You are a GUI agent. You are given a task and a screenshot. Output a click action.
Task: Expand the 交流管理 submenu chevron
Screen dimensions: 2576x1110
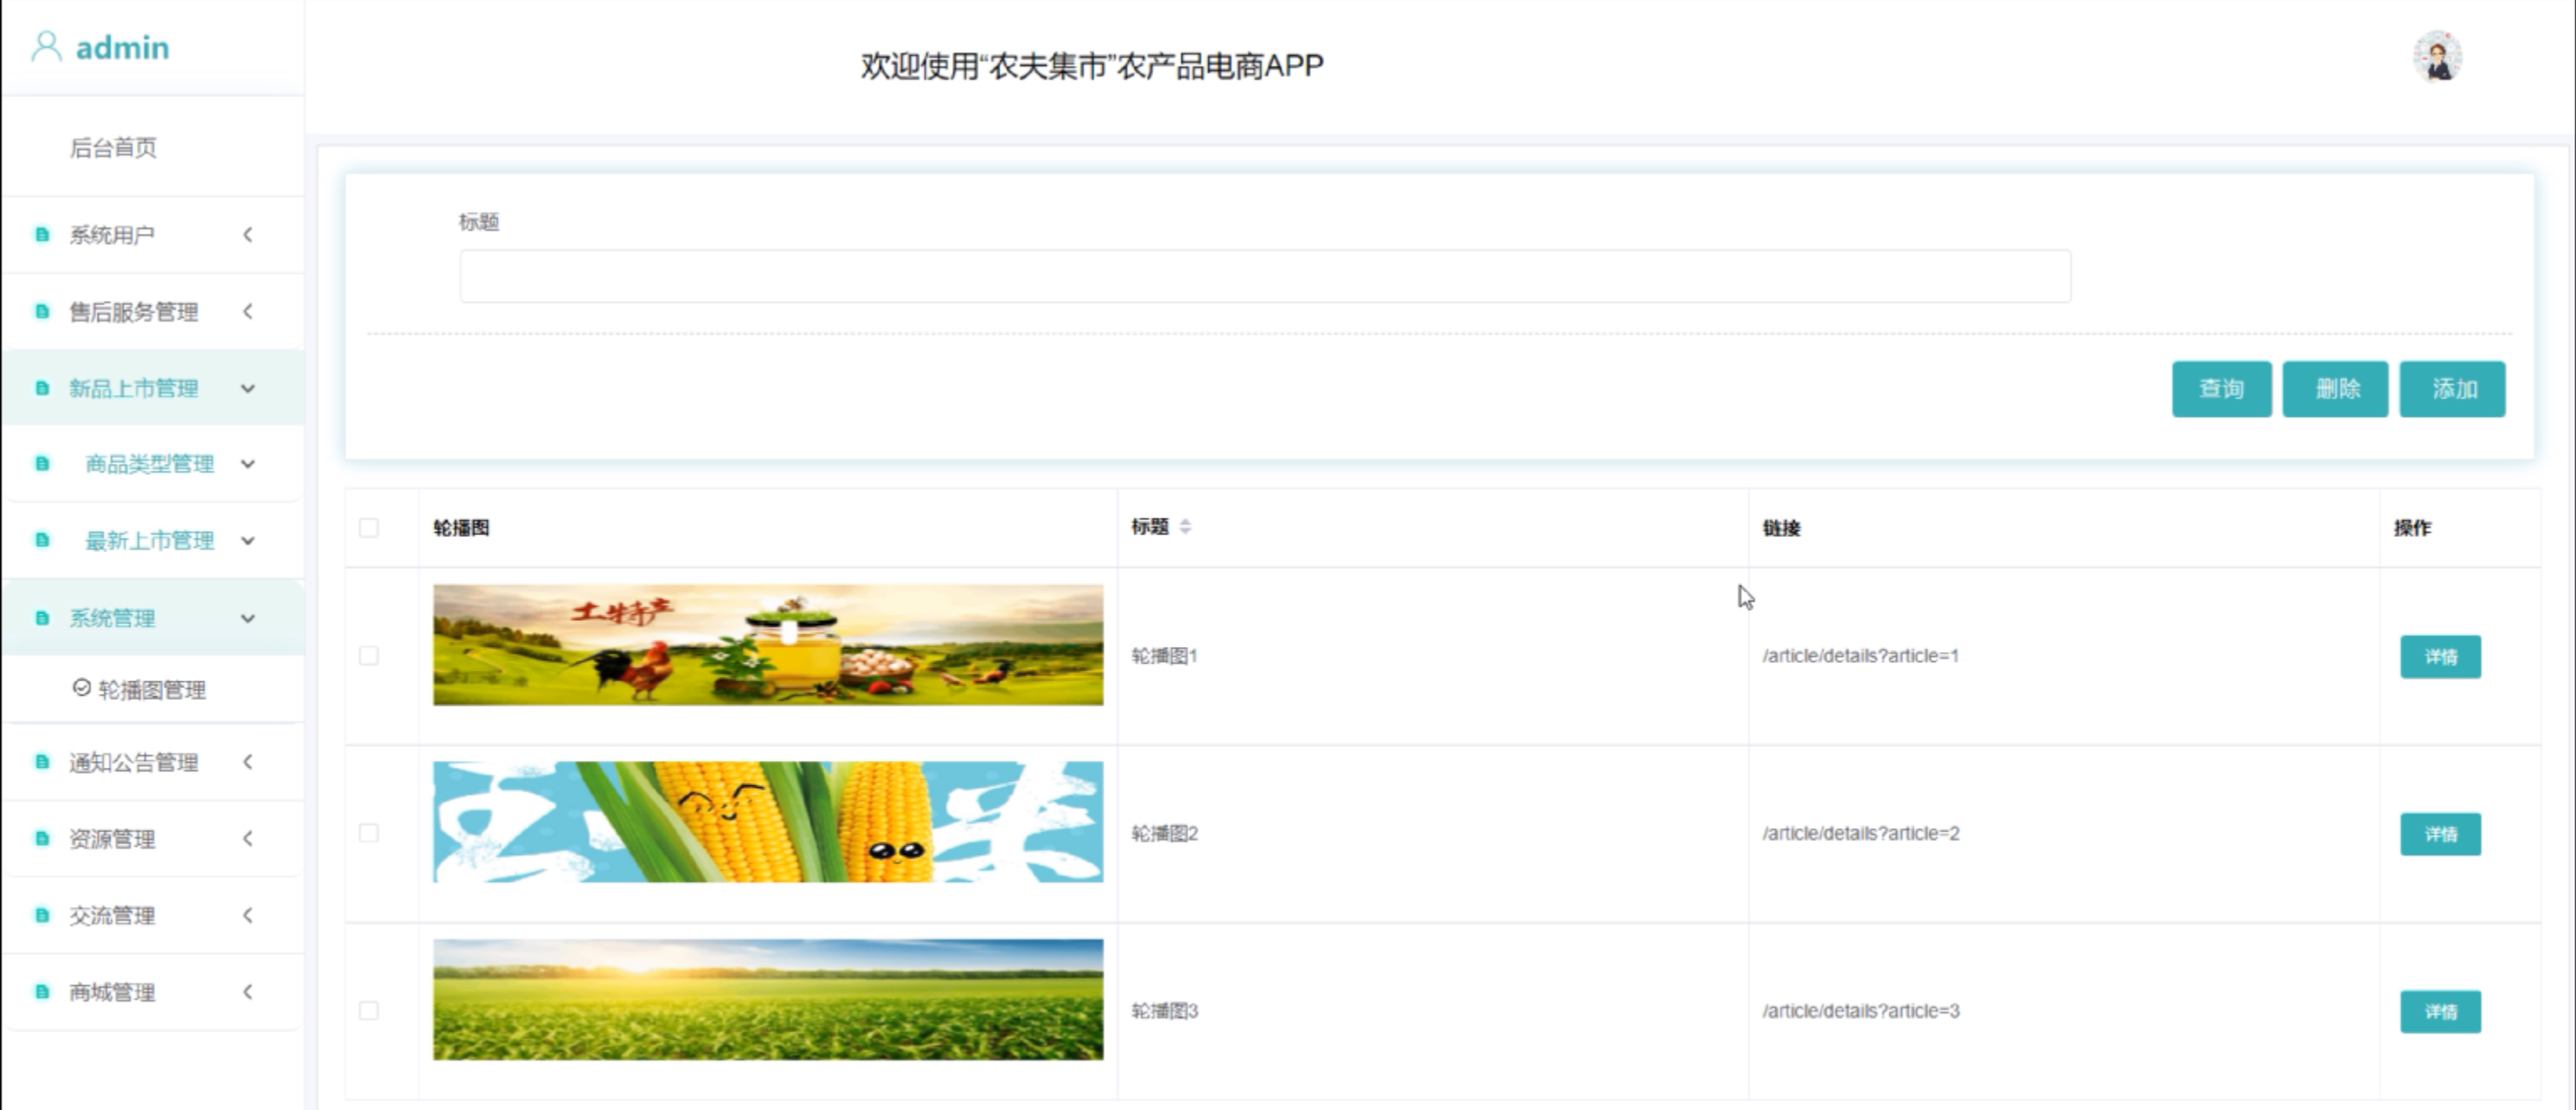[248, 915]
